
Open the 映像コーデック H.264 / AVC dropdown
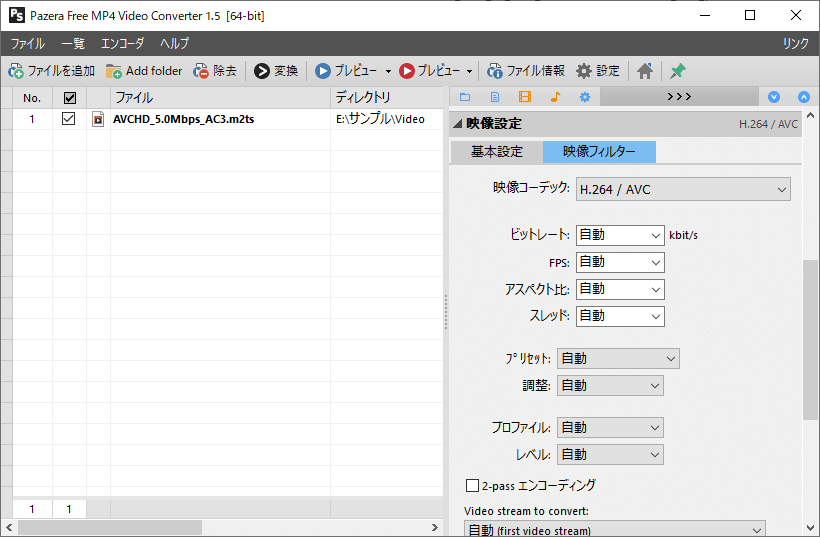point(684,189)
